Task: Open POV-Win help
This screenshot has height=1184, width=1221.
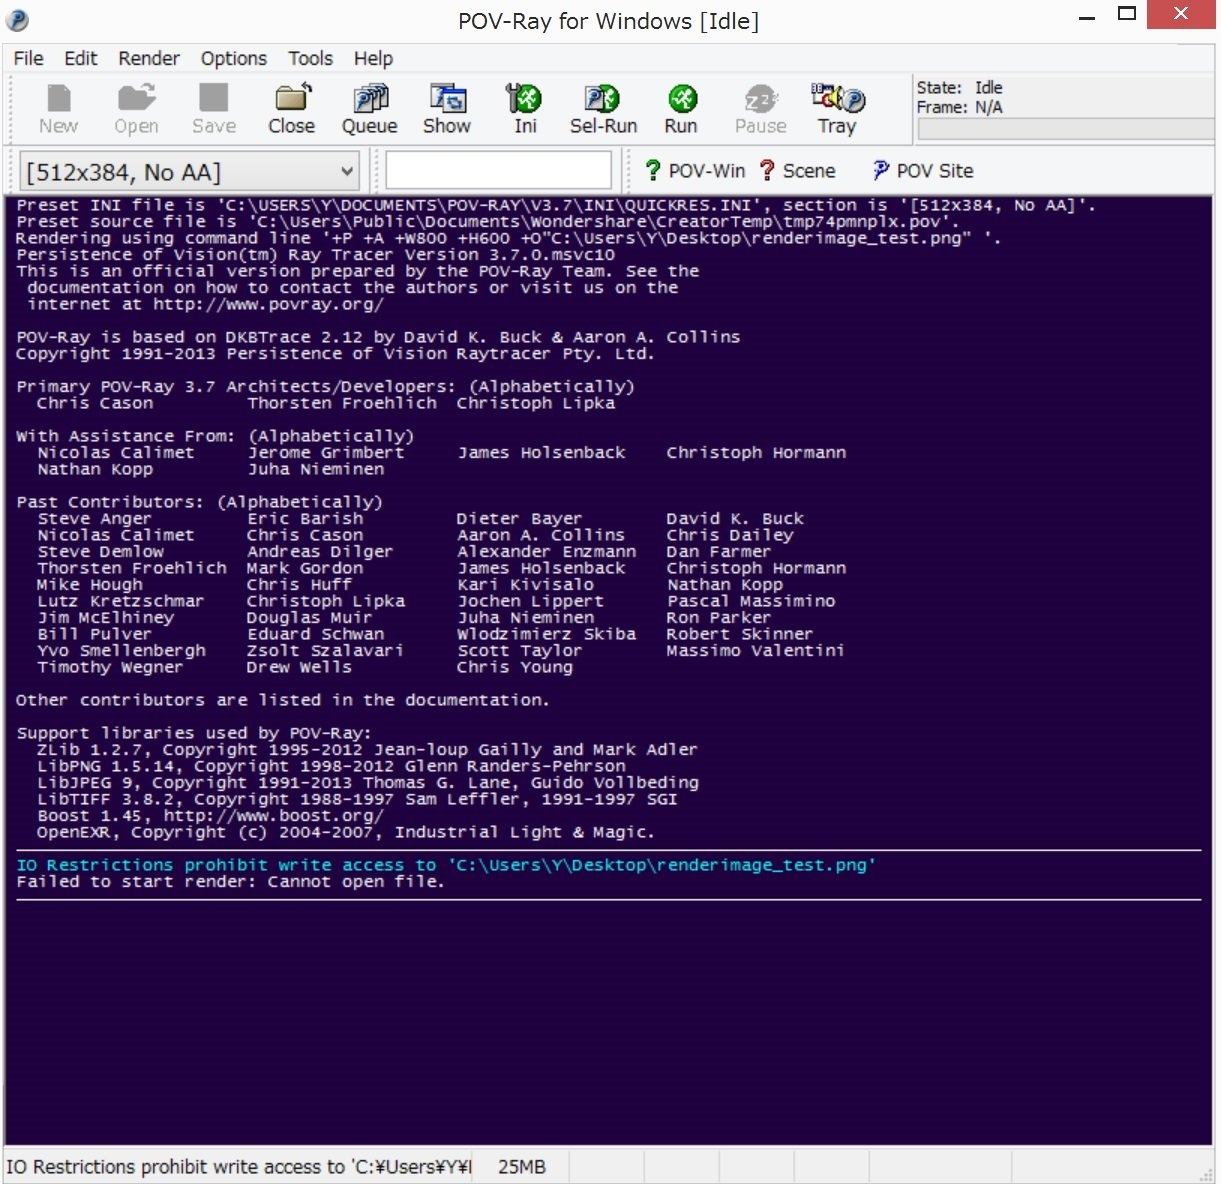Action: [695, 171]
